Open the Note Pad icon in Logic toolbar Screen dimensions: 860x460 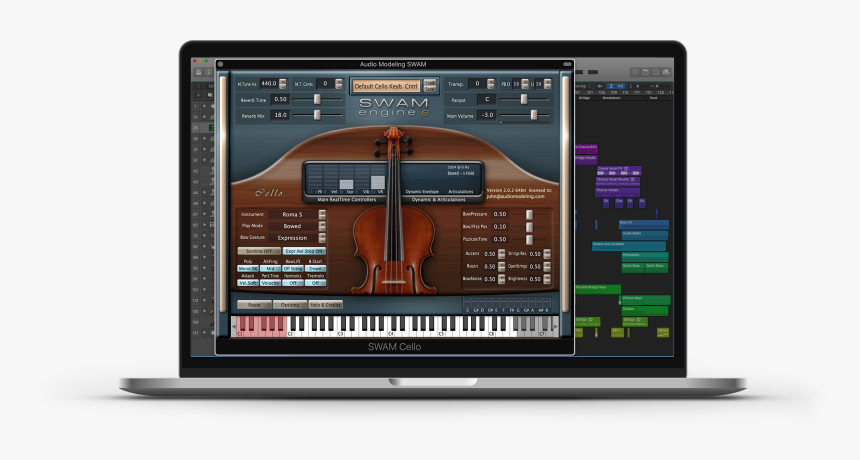point(646,72)
